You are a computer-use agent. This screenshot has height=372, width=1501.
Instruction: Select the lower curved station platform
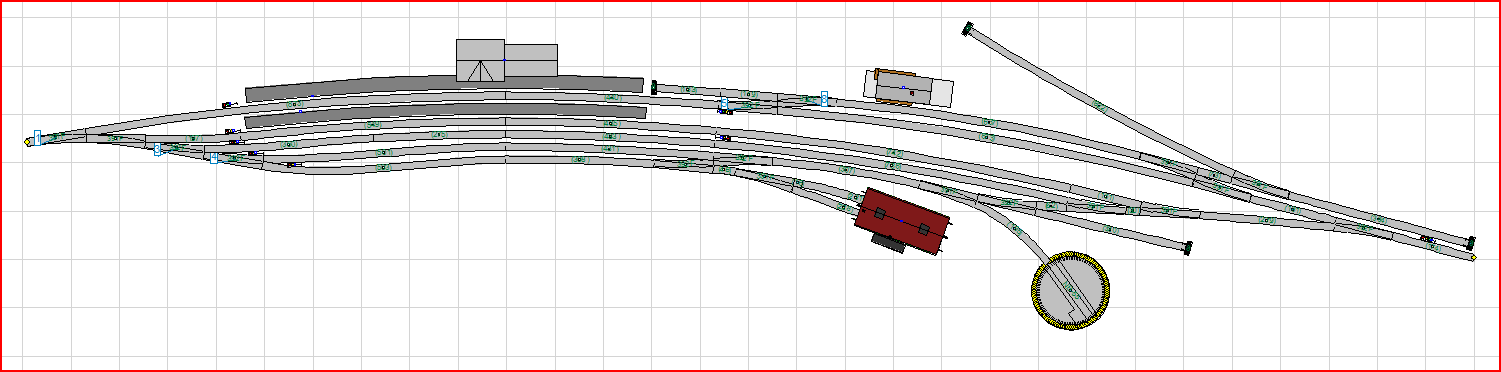[446, 115]
